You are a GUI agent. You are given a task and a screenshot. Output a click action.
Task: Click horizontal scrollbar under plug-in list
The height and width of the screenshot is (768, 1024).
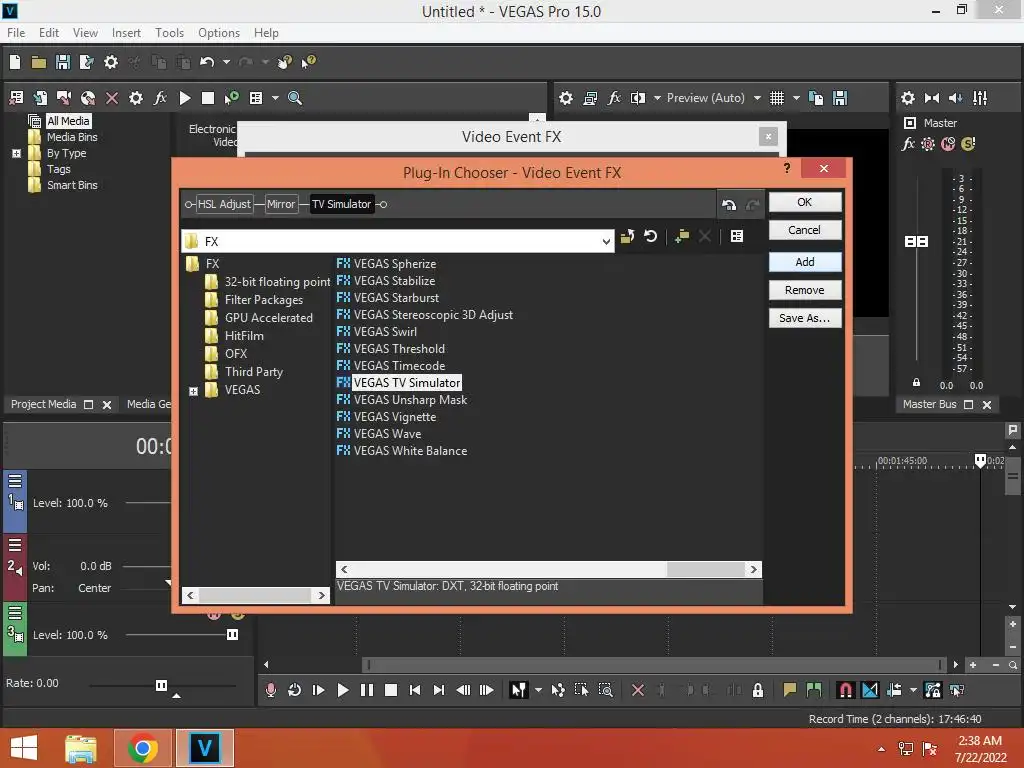[x=549, y=569]
